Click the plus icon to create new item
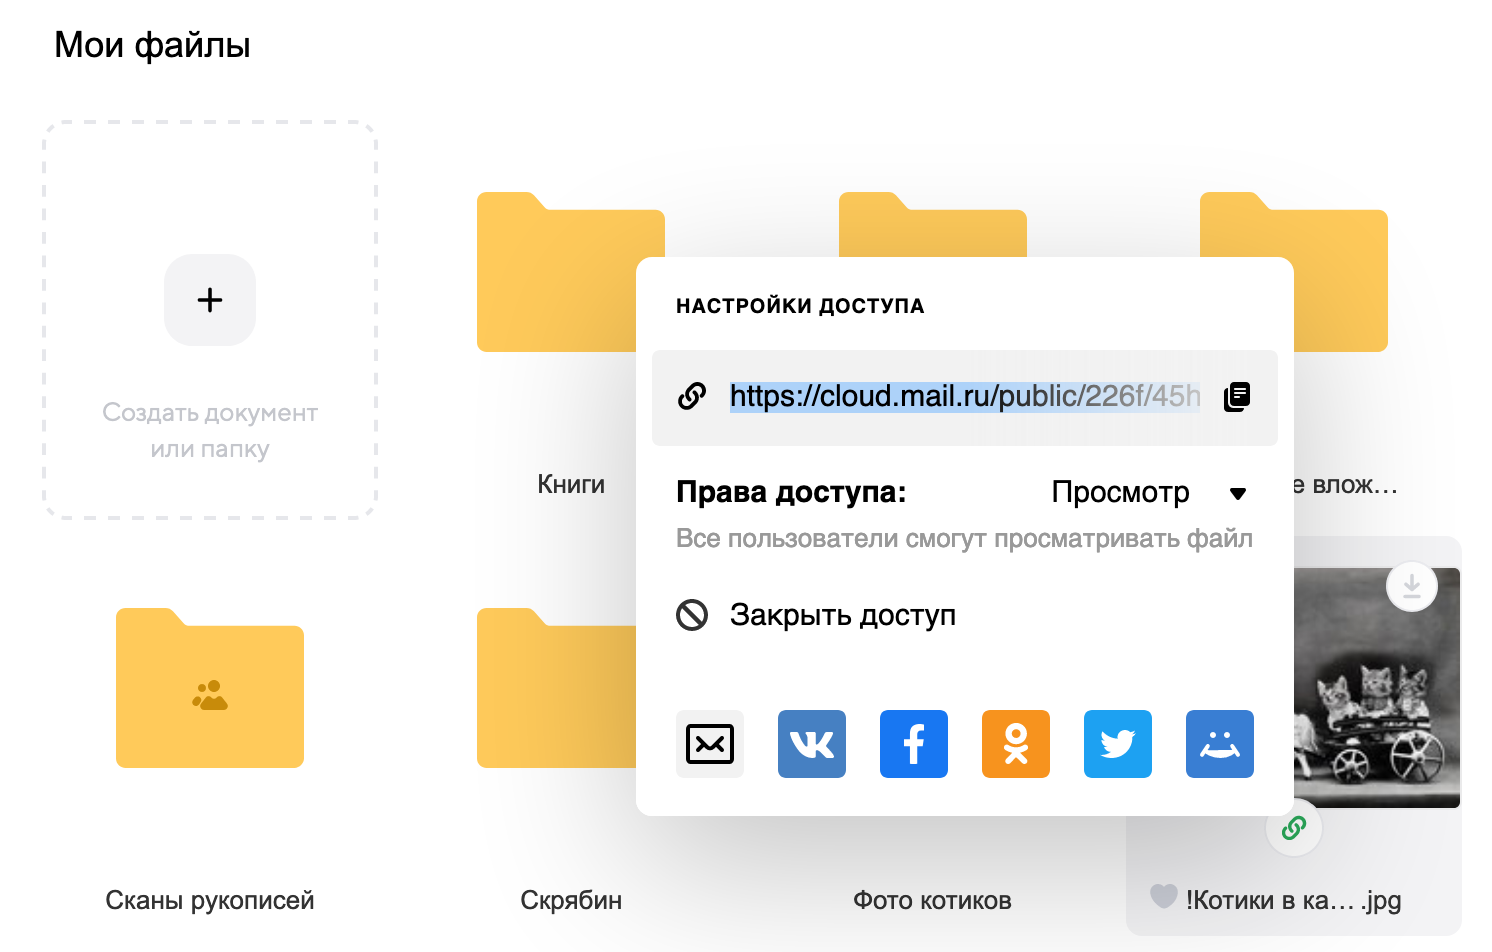Screen dimensions: 1492x952 point(210,300)
